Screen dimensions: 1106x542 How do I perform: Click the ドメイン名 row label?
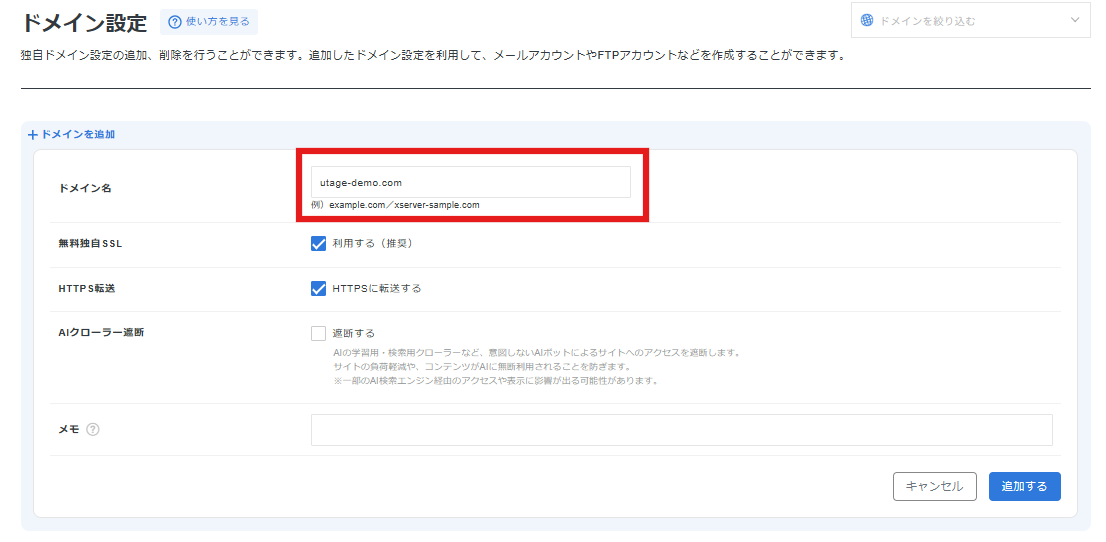coord(85,188)
